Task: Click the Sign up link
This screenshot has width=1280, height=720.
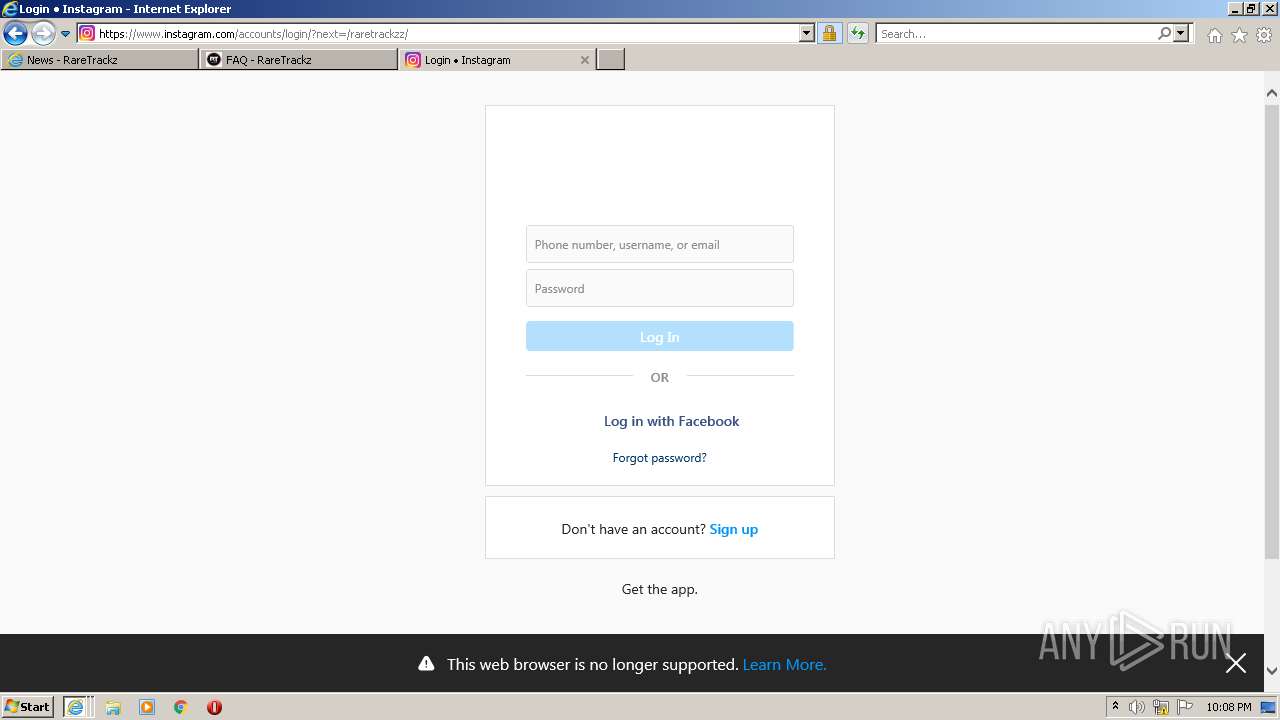Action: pos(734,529)
